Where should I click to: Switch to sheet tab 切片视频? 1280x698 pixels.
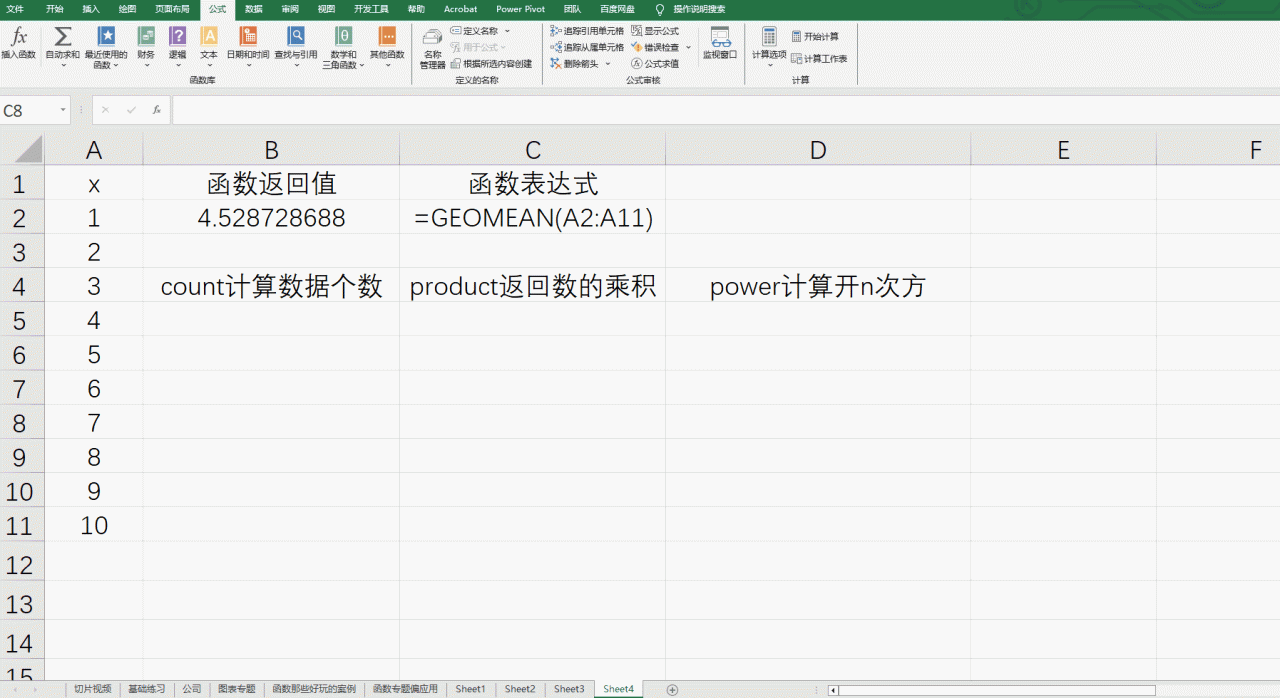(x=92, y=689)
